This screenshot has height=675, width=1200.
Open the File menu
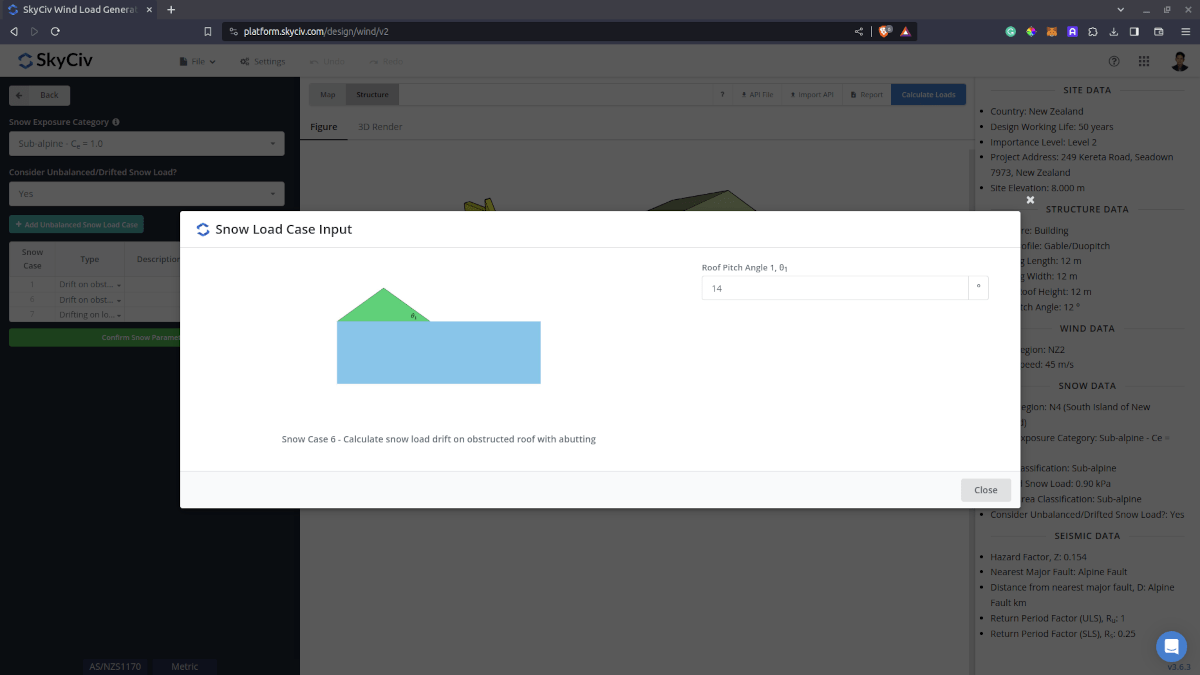pos(197,61)
